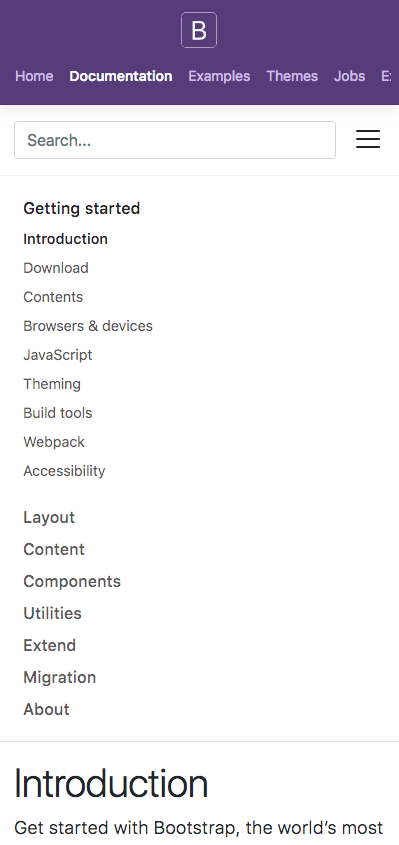The image size is (399, 845).
Task: Expand the Layout section
Action: (x=49, y=517)
